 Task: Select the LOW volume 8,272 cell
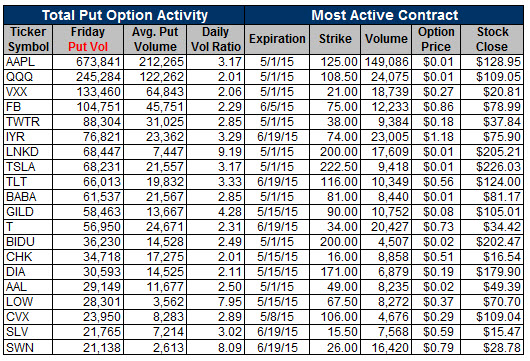tap(386, 302)
